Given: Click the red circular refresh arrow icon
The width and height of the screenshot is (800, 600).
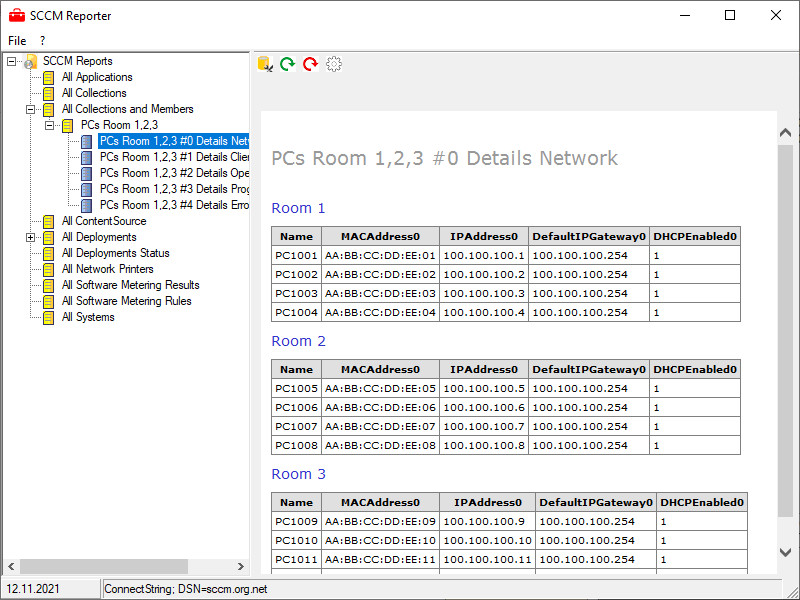Looking at the screenshot, I should pos(311,64).
